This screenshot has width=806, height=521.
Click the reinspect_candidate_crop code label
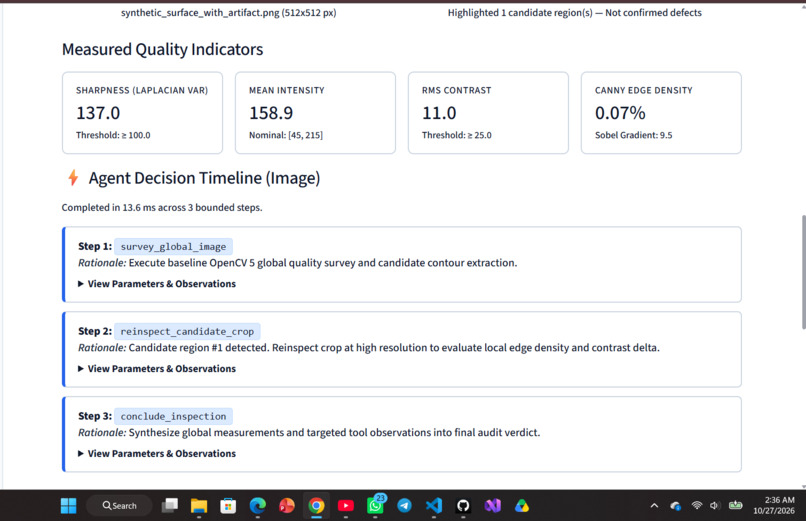click(x=187, y=331)
